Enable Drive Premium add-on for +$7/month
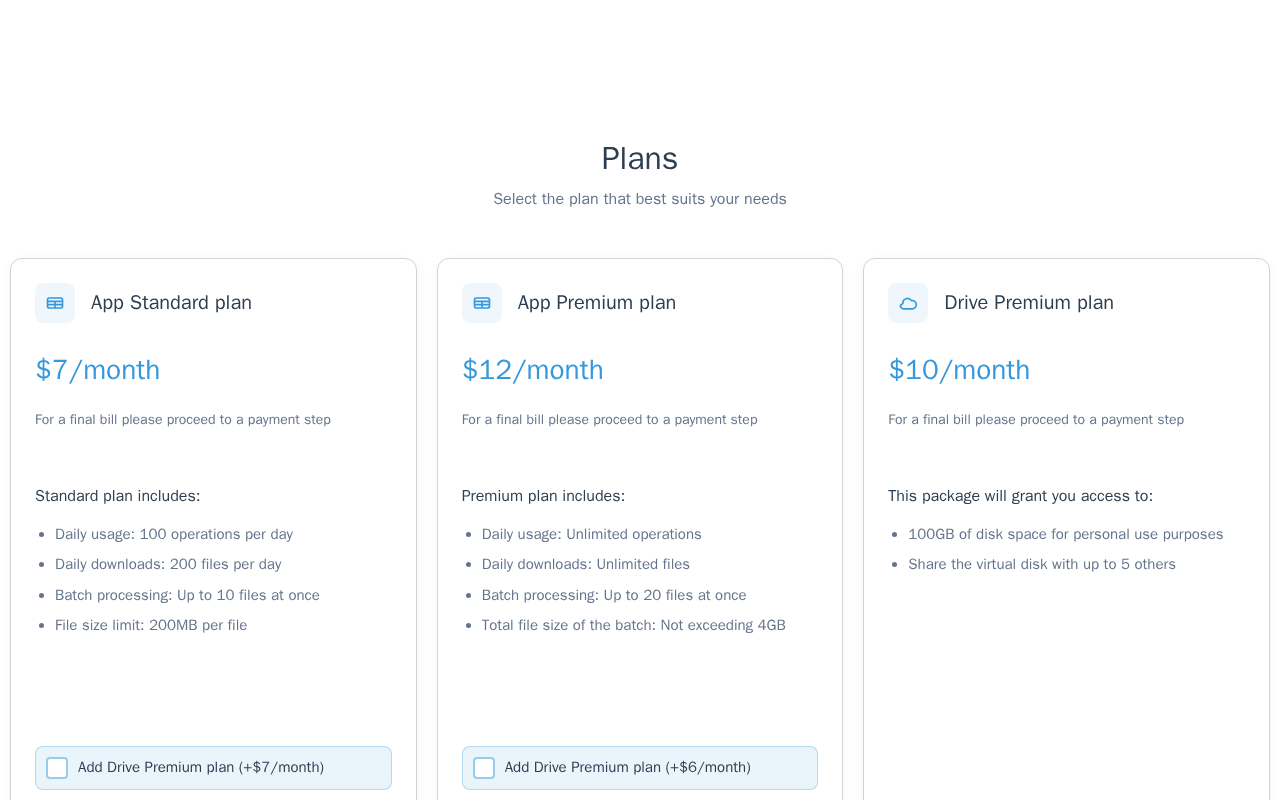This screenshot has width=1280, height=800. (57, 768)
